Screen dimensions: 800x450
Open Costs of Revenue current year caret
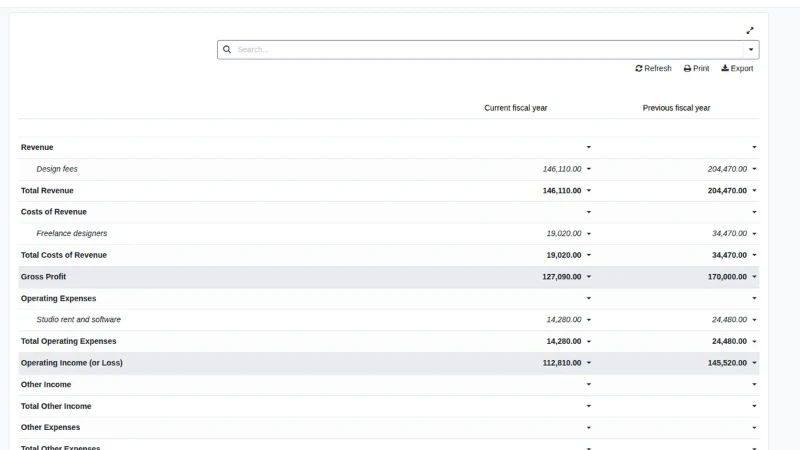(589, 212)
